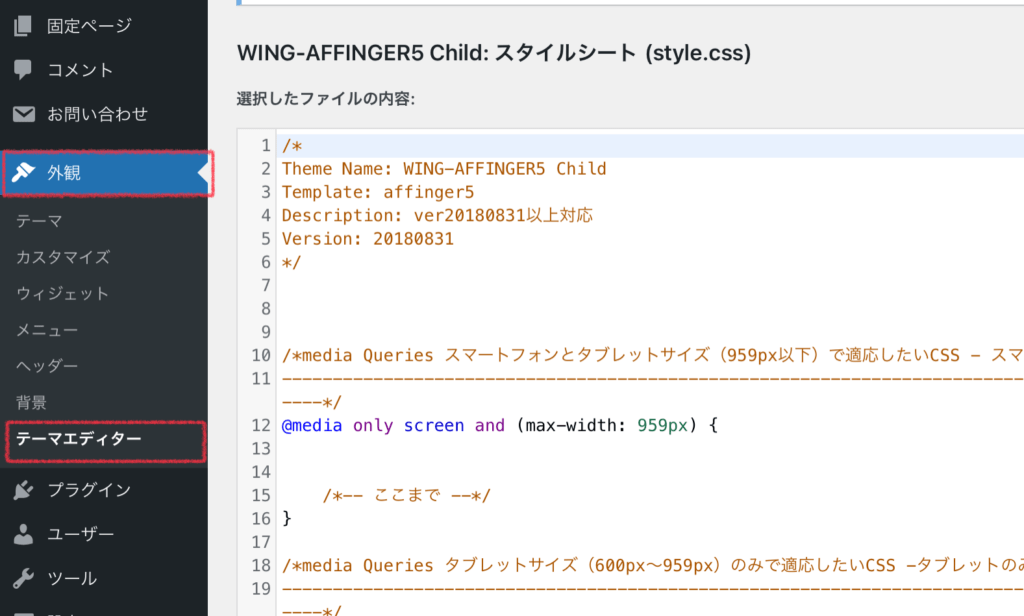Image resolution: width=1024 pixels, height=616 pixels.
Task: Open the ヘッダー submenu link
Action: tap(46, 366)
